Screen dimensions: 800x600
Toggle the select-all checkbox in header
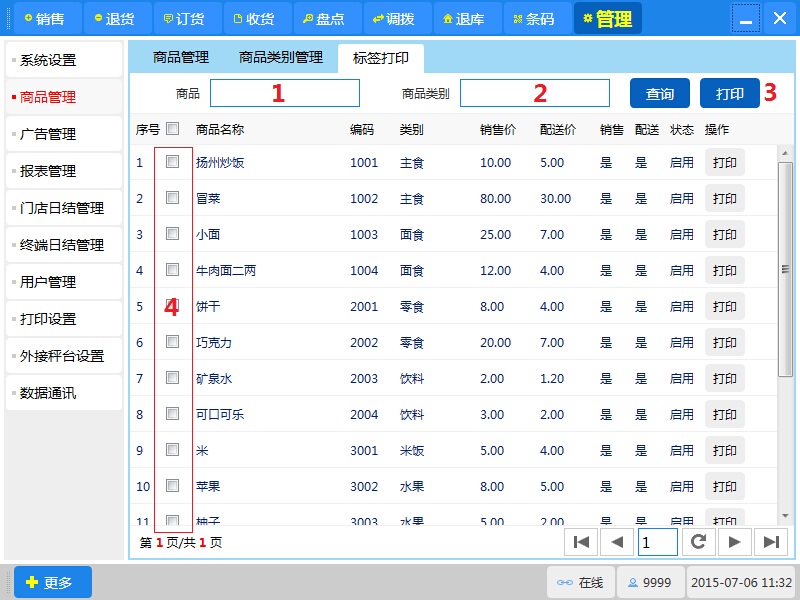172,129
